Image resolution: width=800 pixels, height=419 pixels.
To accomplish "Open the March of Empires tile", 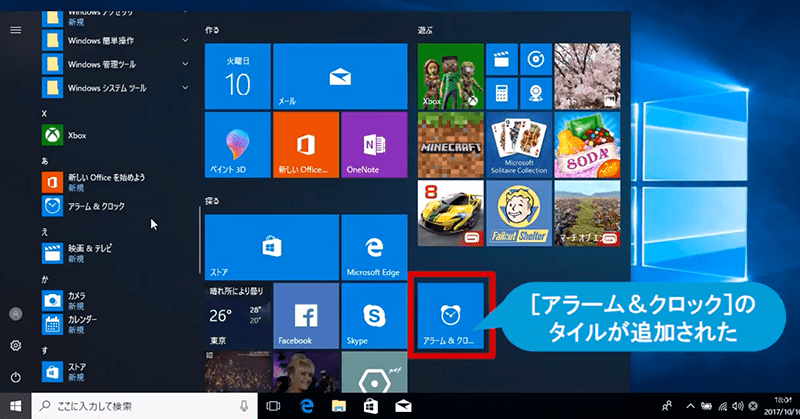I will [x=587, y=213].
